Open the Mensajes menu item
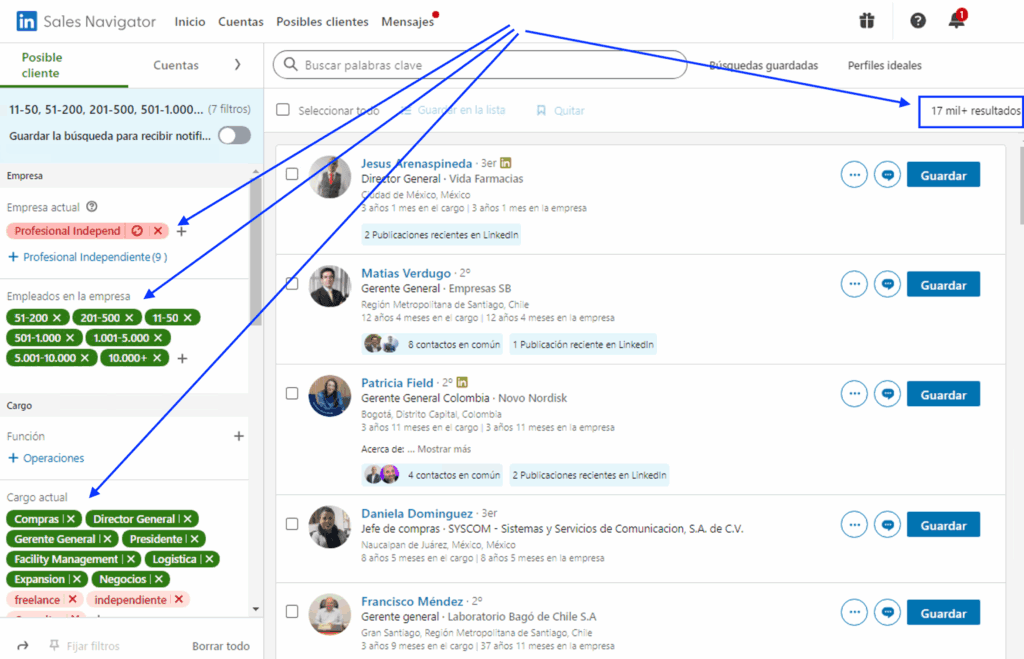 [408, 22]
